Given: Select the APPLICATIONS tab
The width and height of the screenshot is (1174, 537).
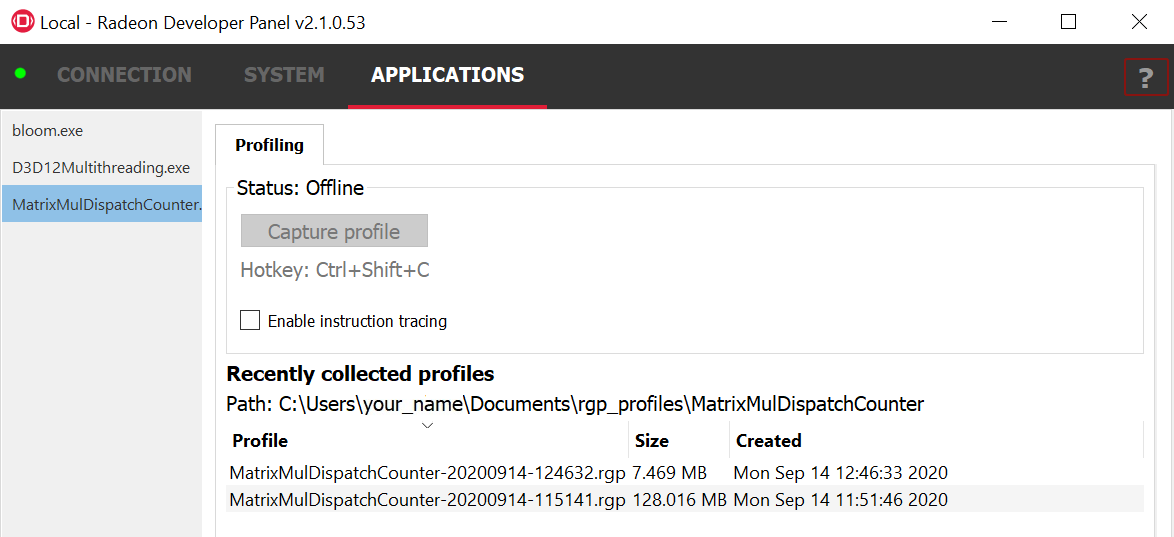Looking at the screenshot, I should tap(447, 75).
